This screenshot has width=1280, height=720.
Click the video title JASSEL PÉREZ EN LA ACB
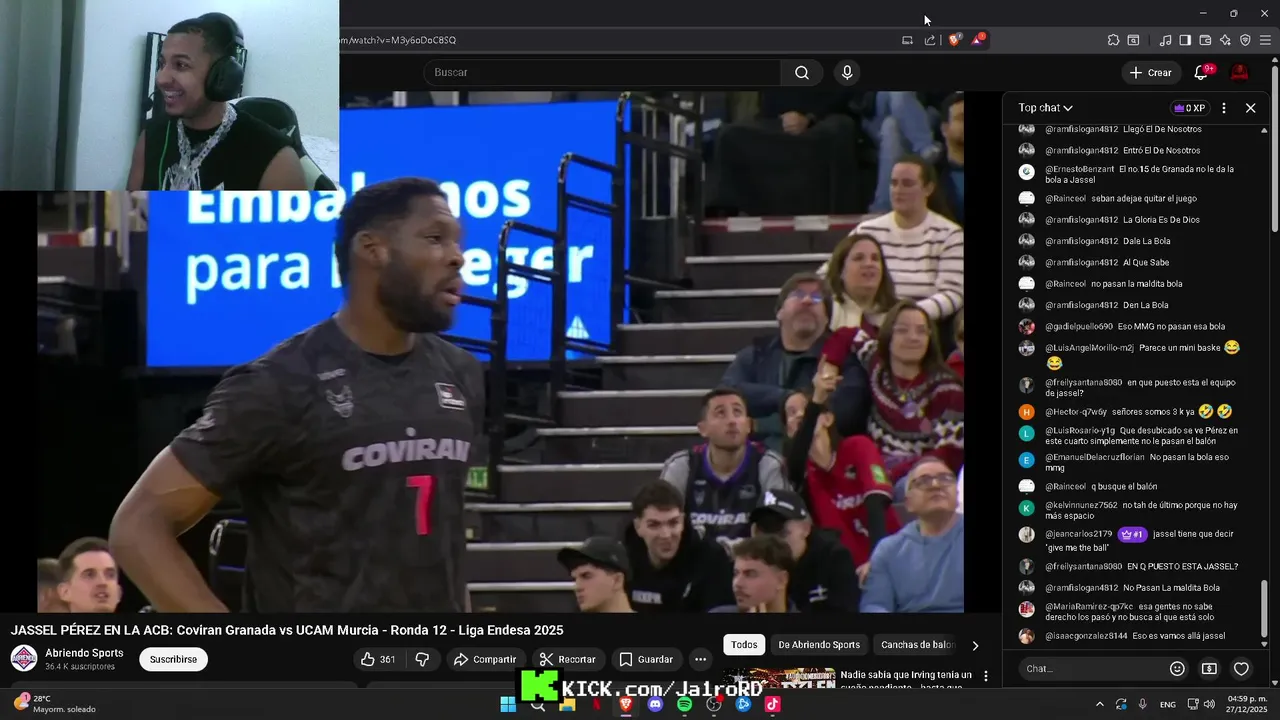287,630
